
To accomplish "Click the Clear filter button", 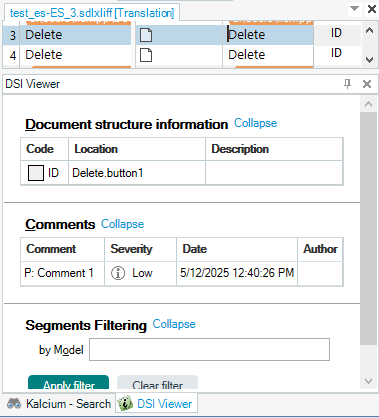I will 157,382.
